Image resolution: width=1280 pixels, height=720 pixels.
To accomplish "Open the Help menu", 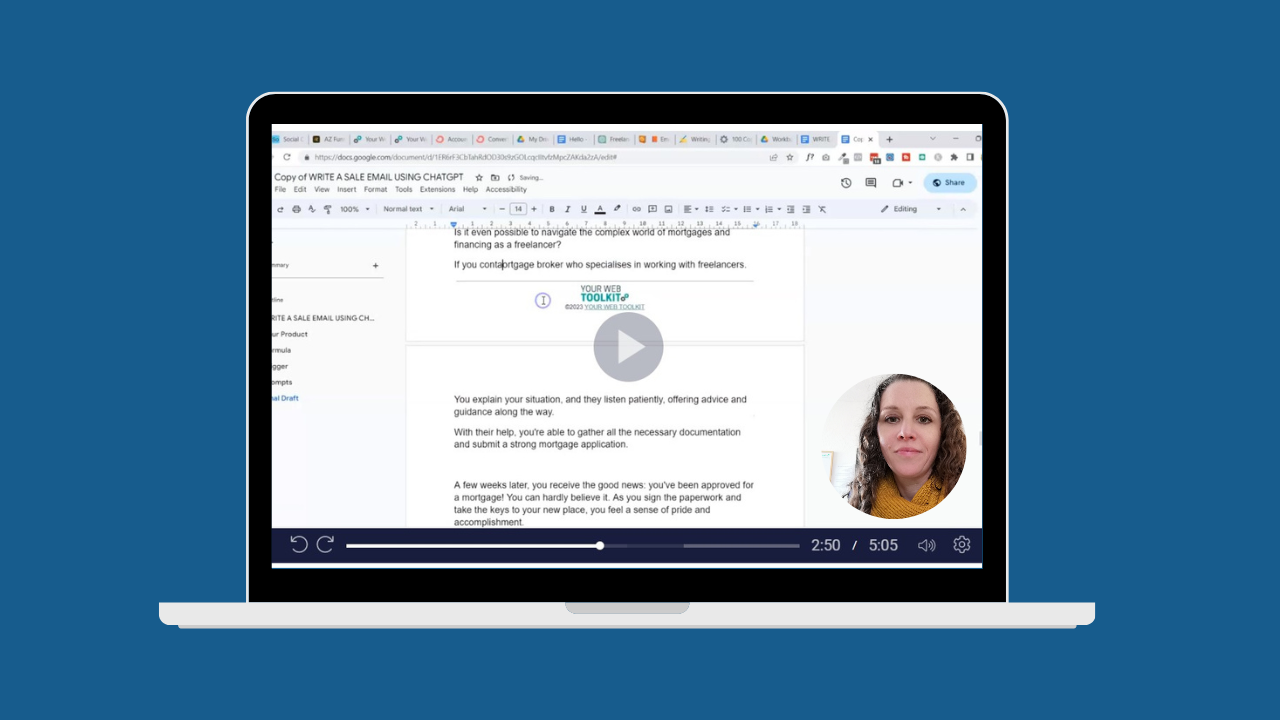I will point(470,189).
